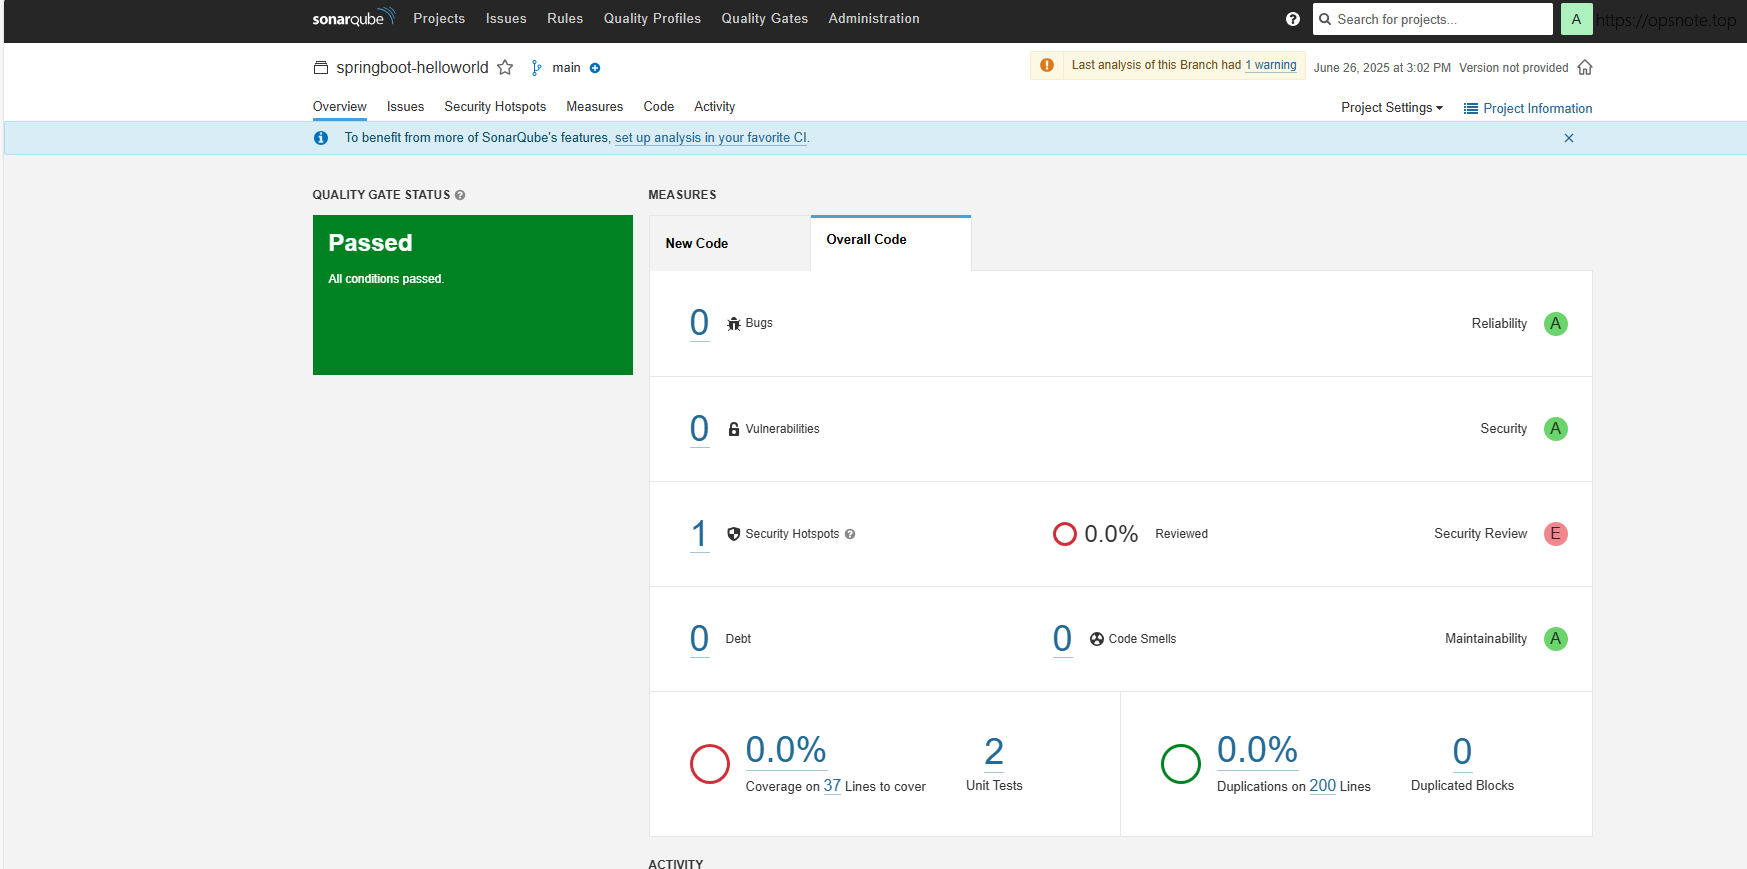Viewport: 1747px width, 869px height.
Task: Click the Reliability A rating badge
Action: (1556, 324)
